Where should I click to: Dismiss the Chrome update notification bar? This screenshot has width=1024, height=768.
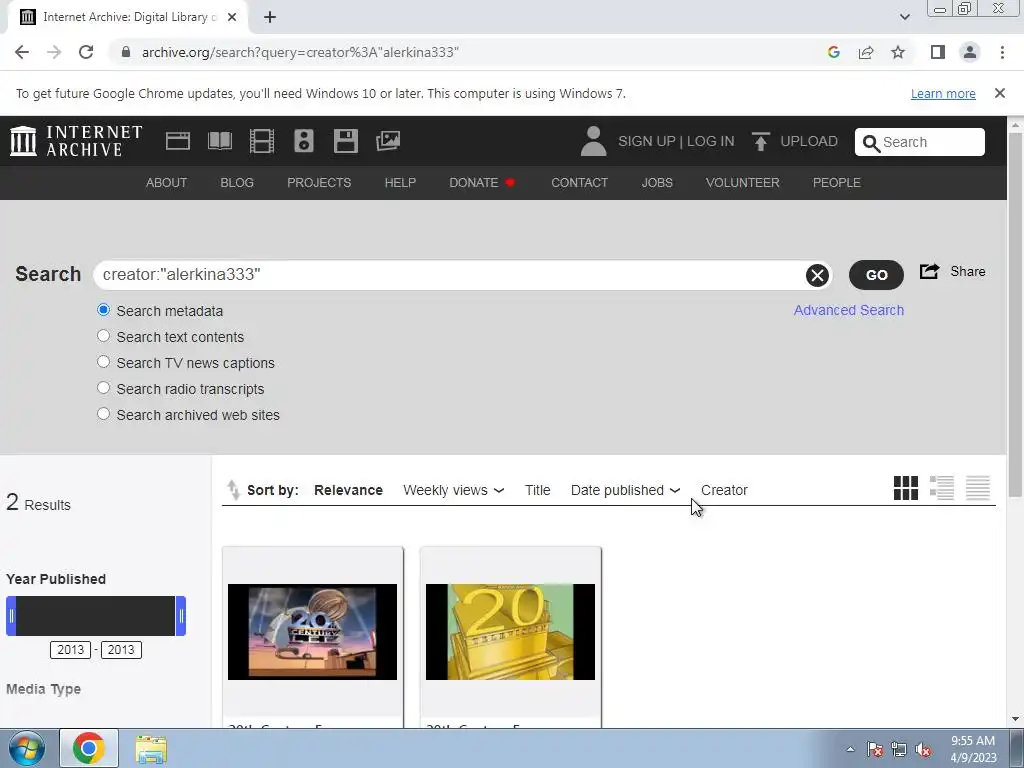click(1000, 93)
